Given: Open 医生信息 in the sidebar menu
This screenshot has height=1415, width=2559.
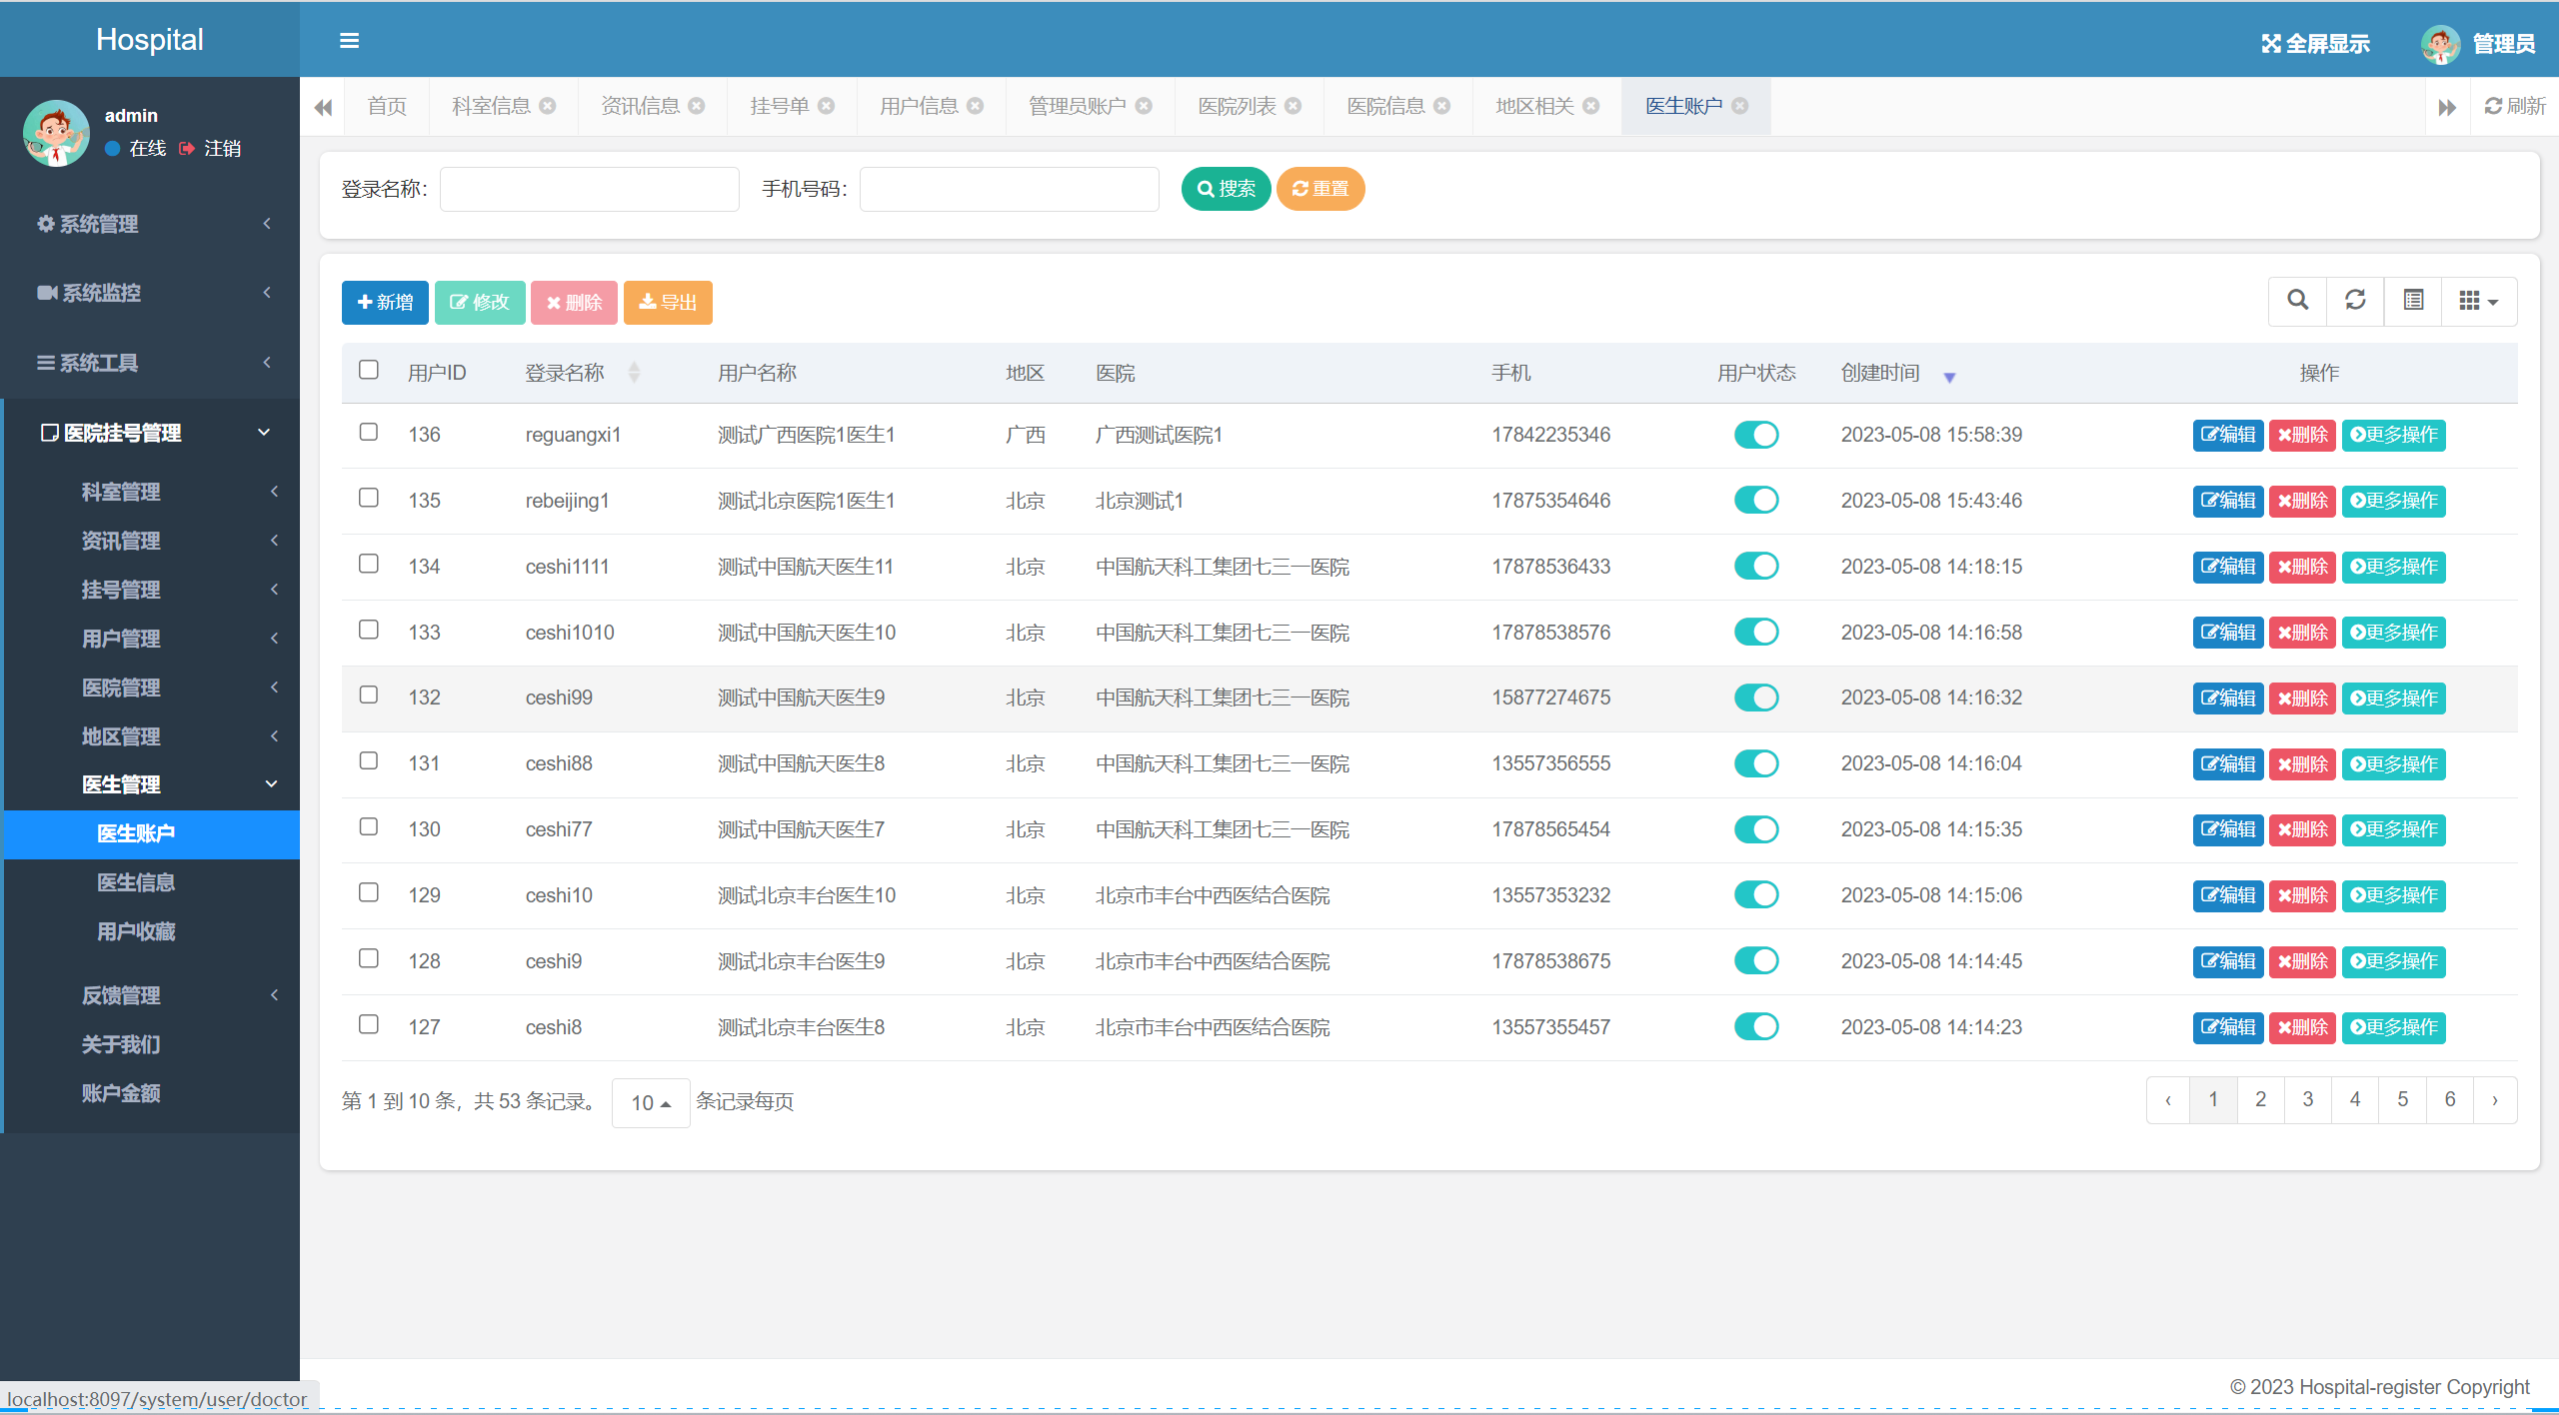Looking at the screenshot, I should coord(136,882).
